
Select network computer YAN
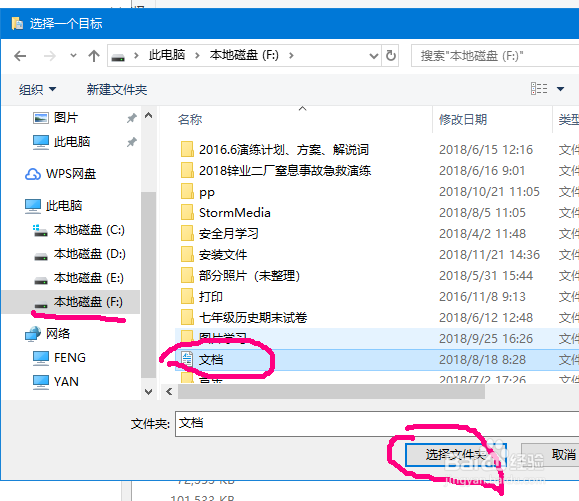[x=55, y=381]
